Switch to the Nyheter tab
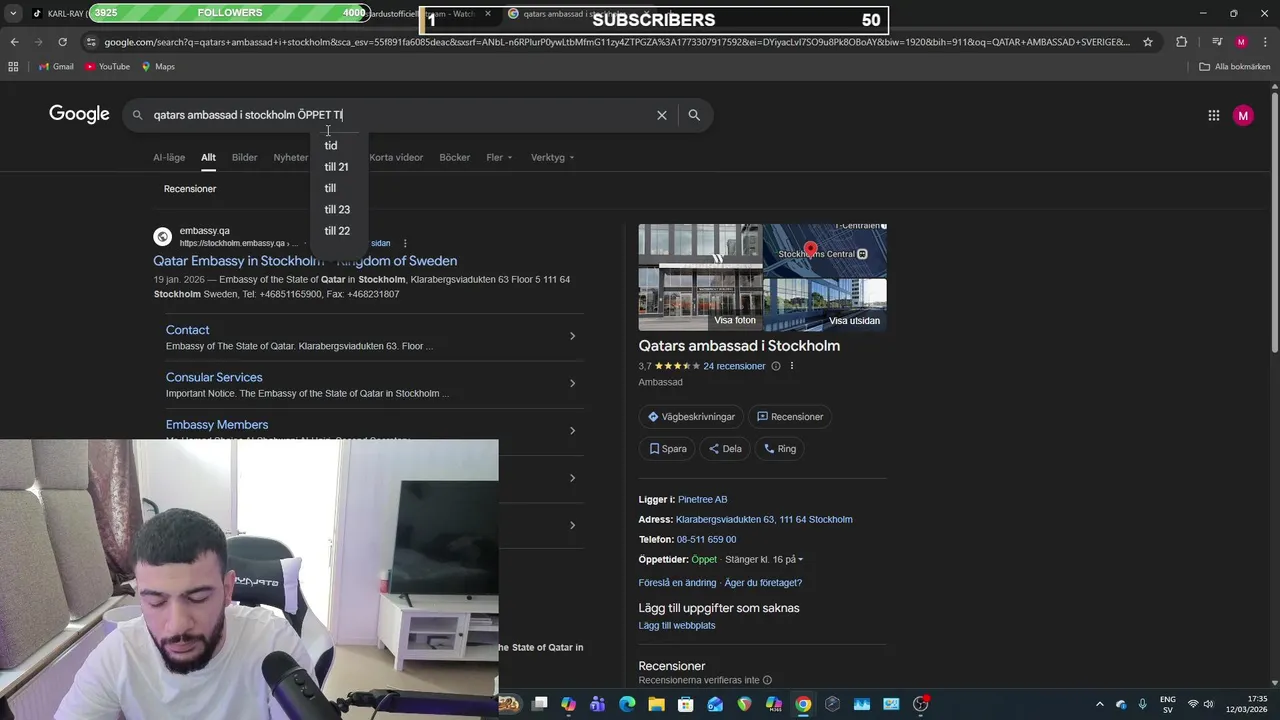This screenshot has height=720, width=1280. click(291, 157)
